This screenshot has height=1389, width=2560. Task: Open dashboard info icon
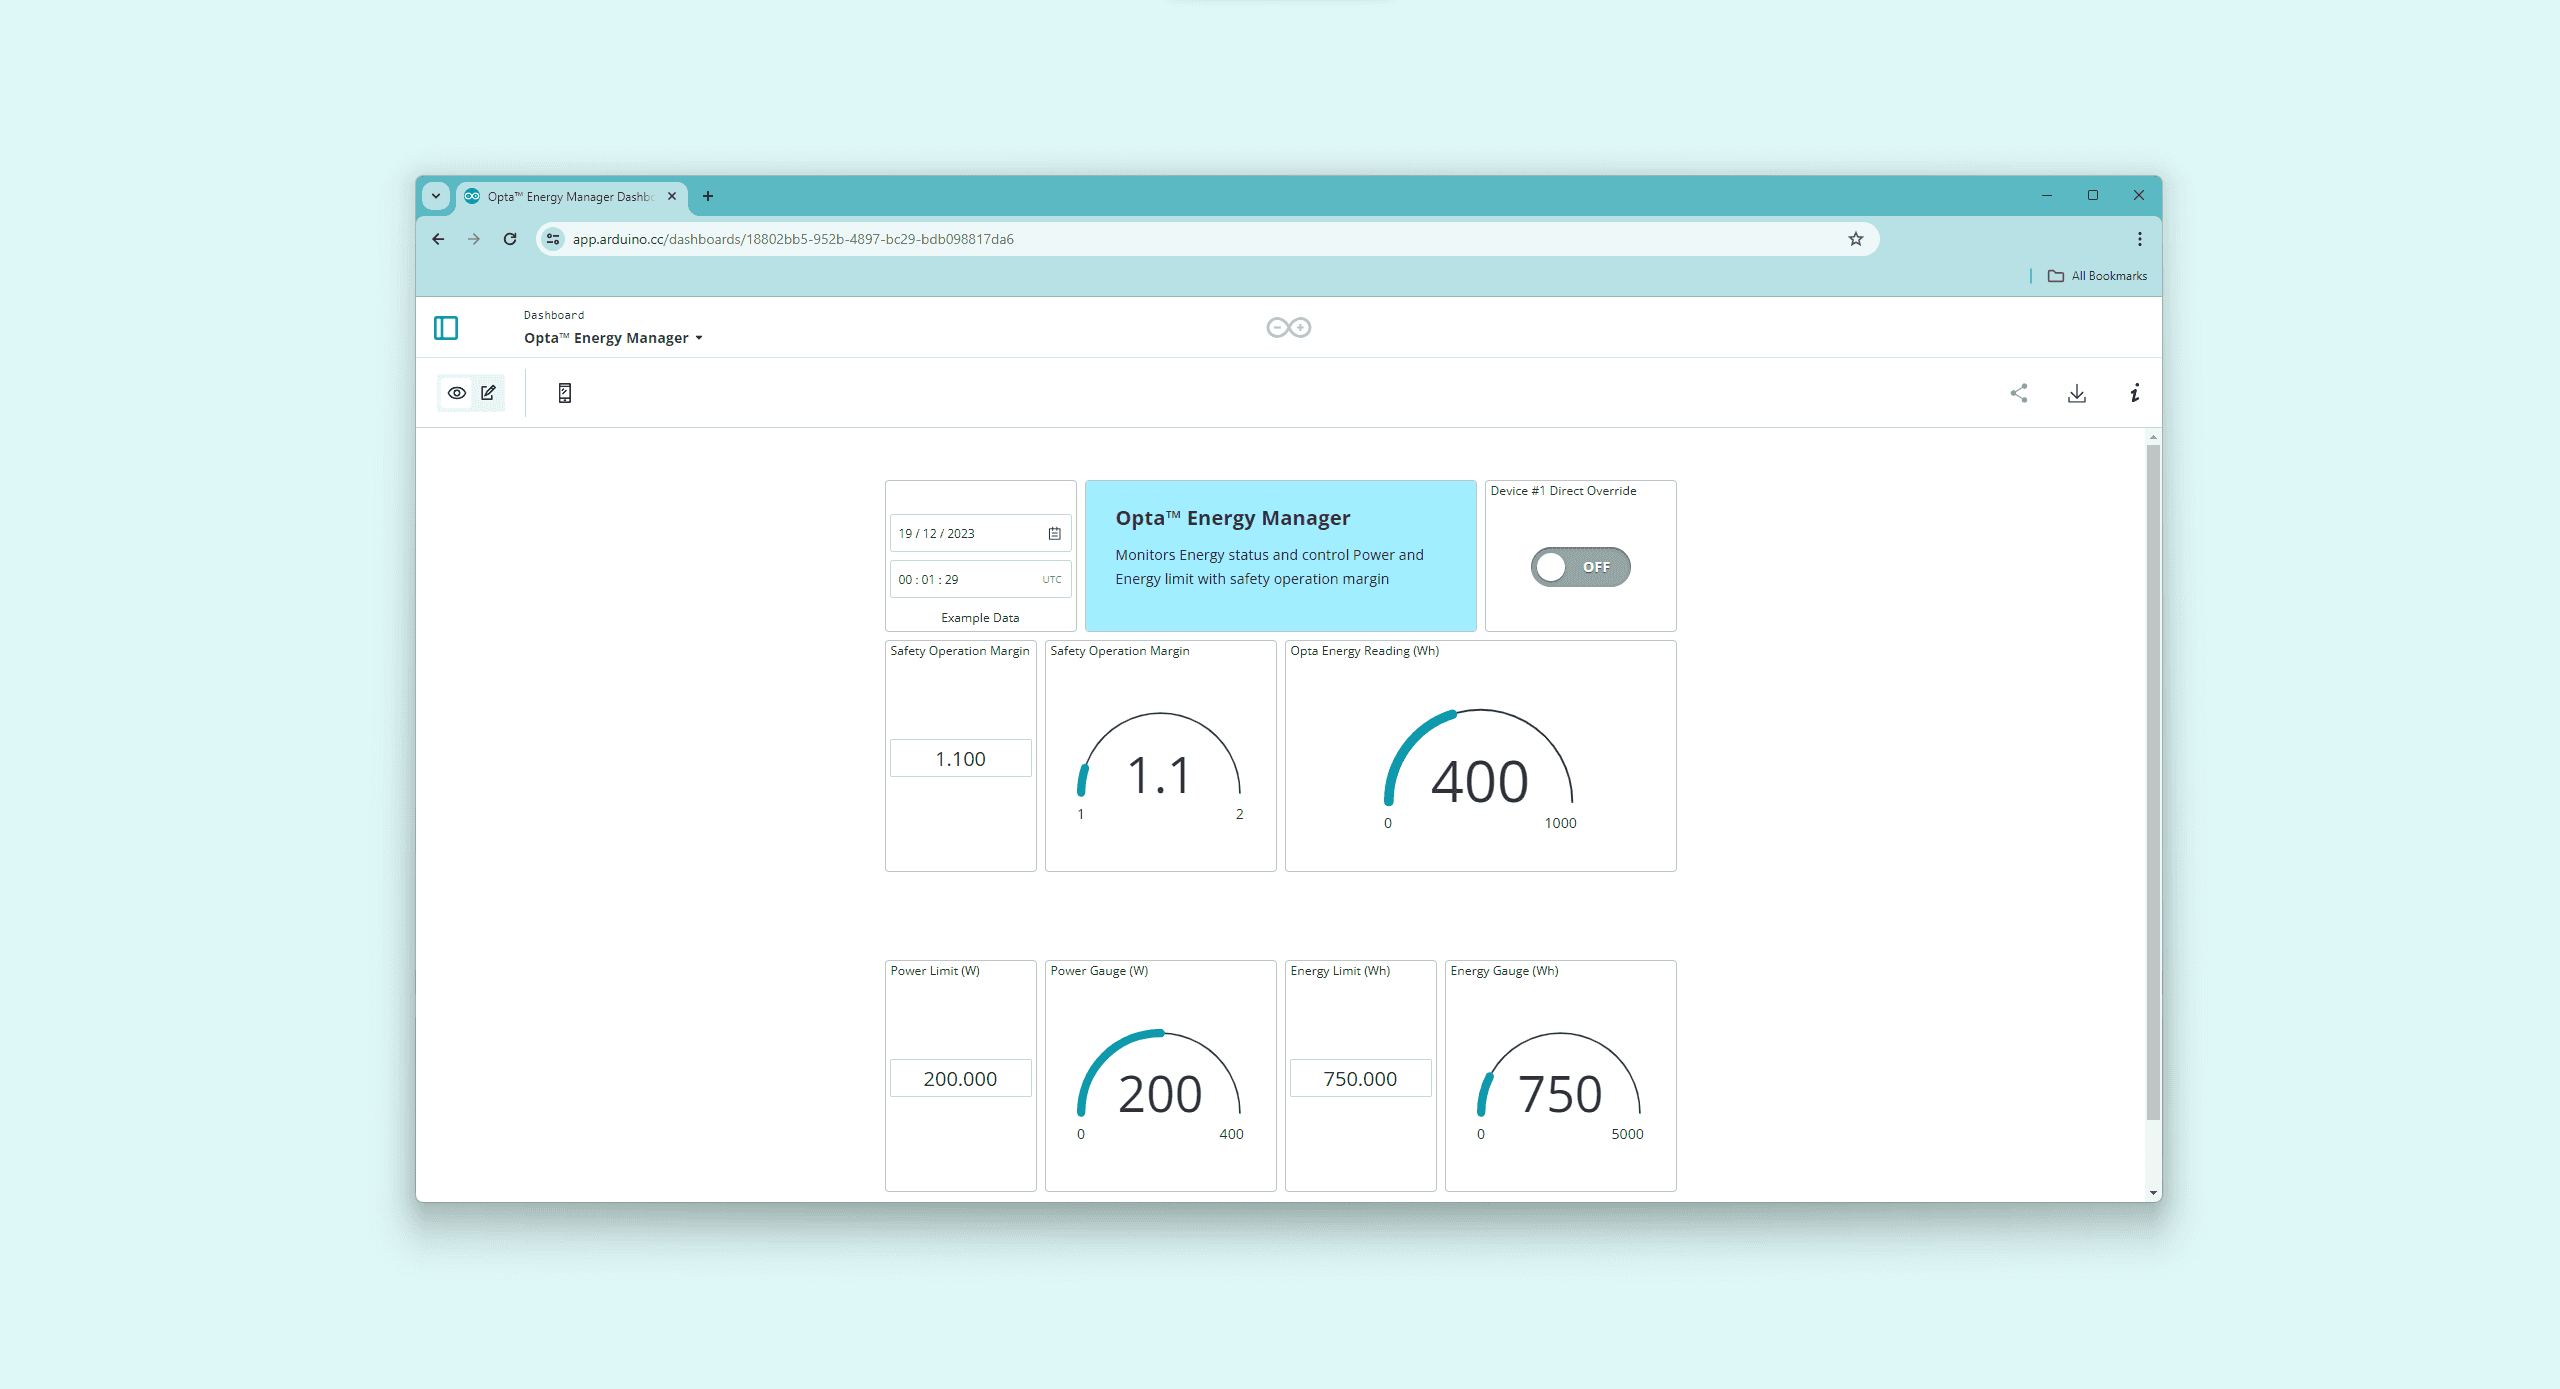(2134, 393)
